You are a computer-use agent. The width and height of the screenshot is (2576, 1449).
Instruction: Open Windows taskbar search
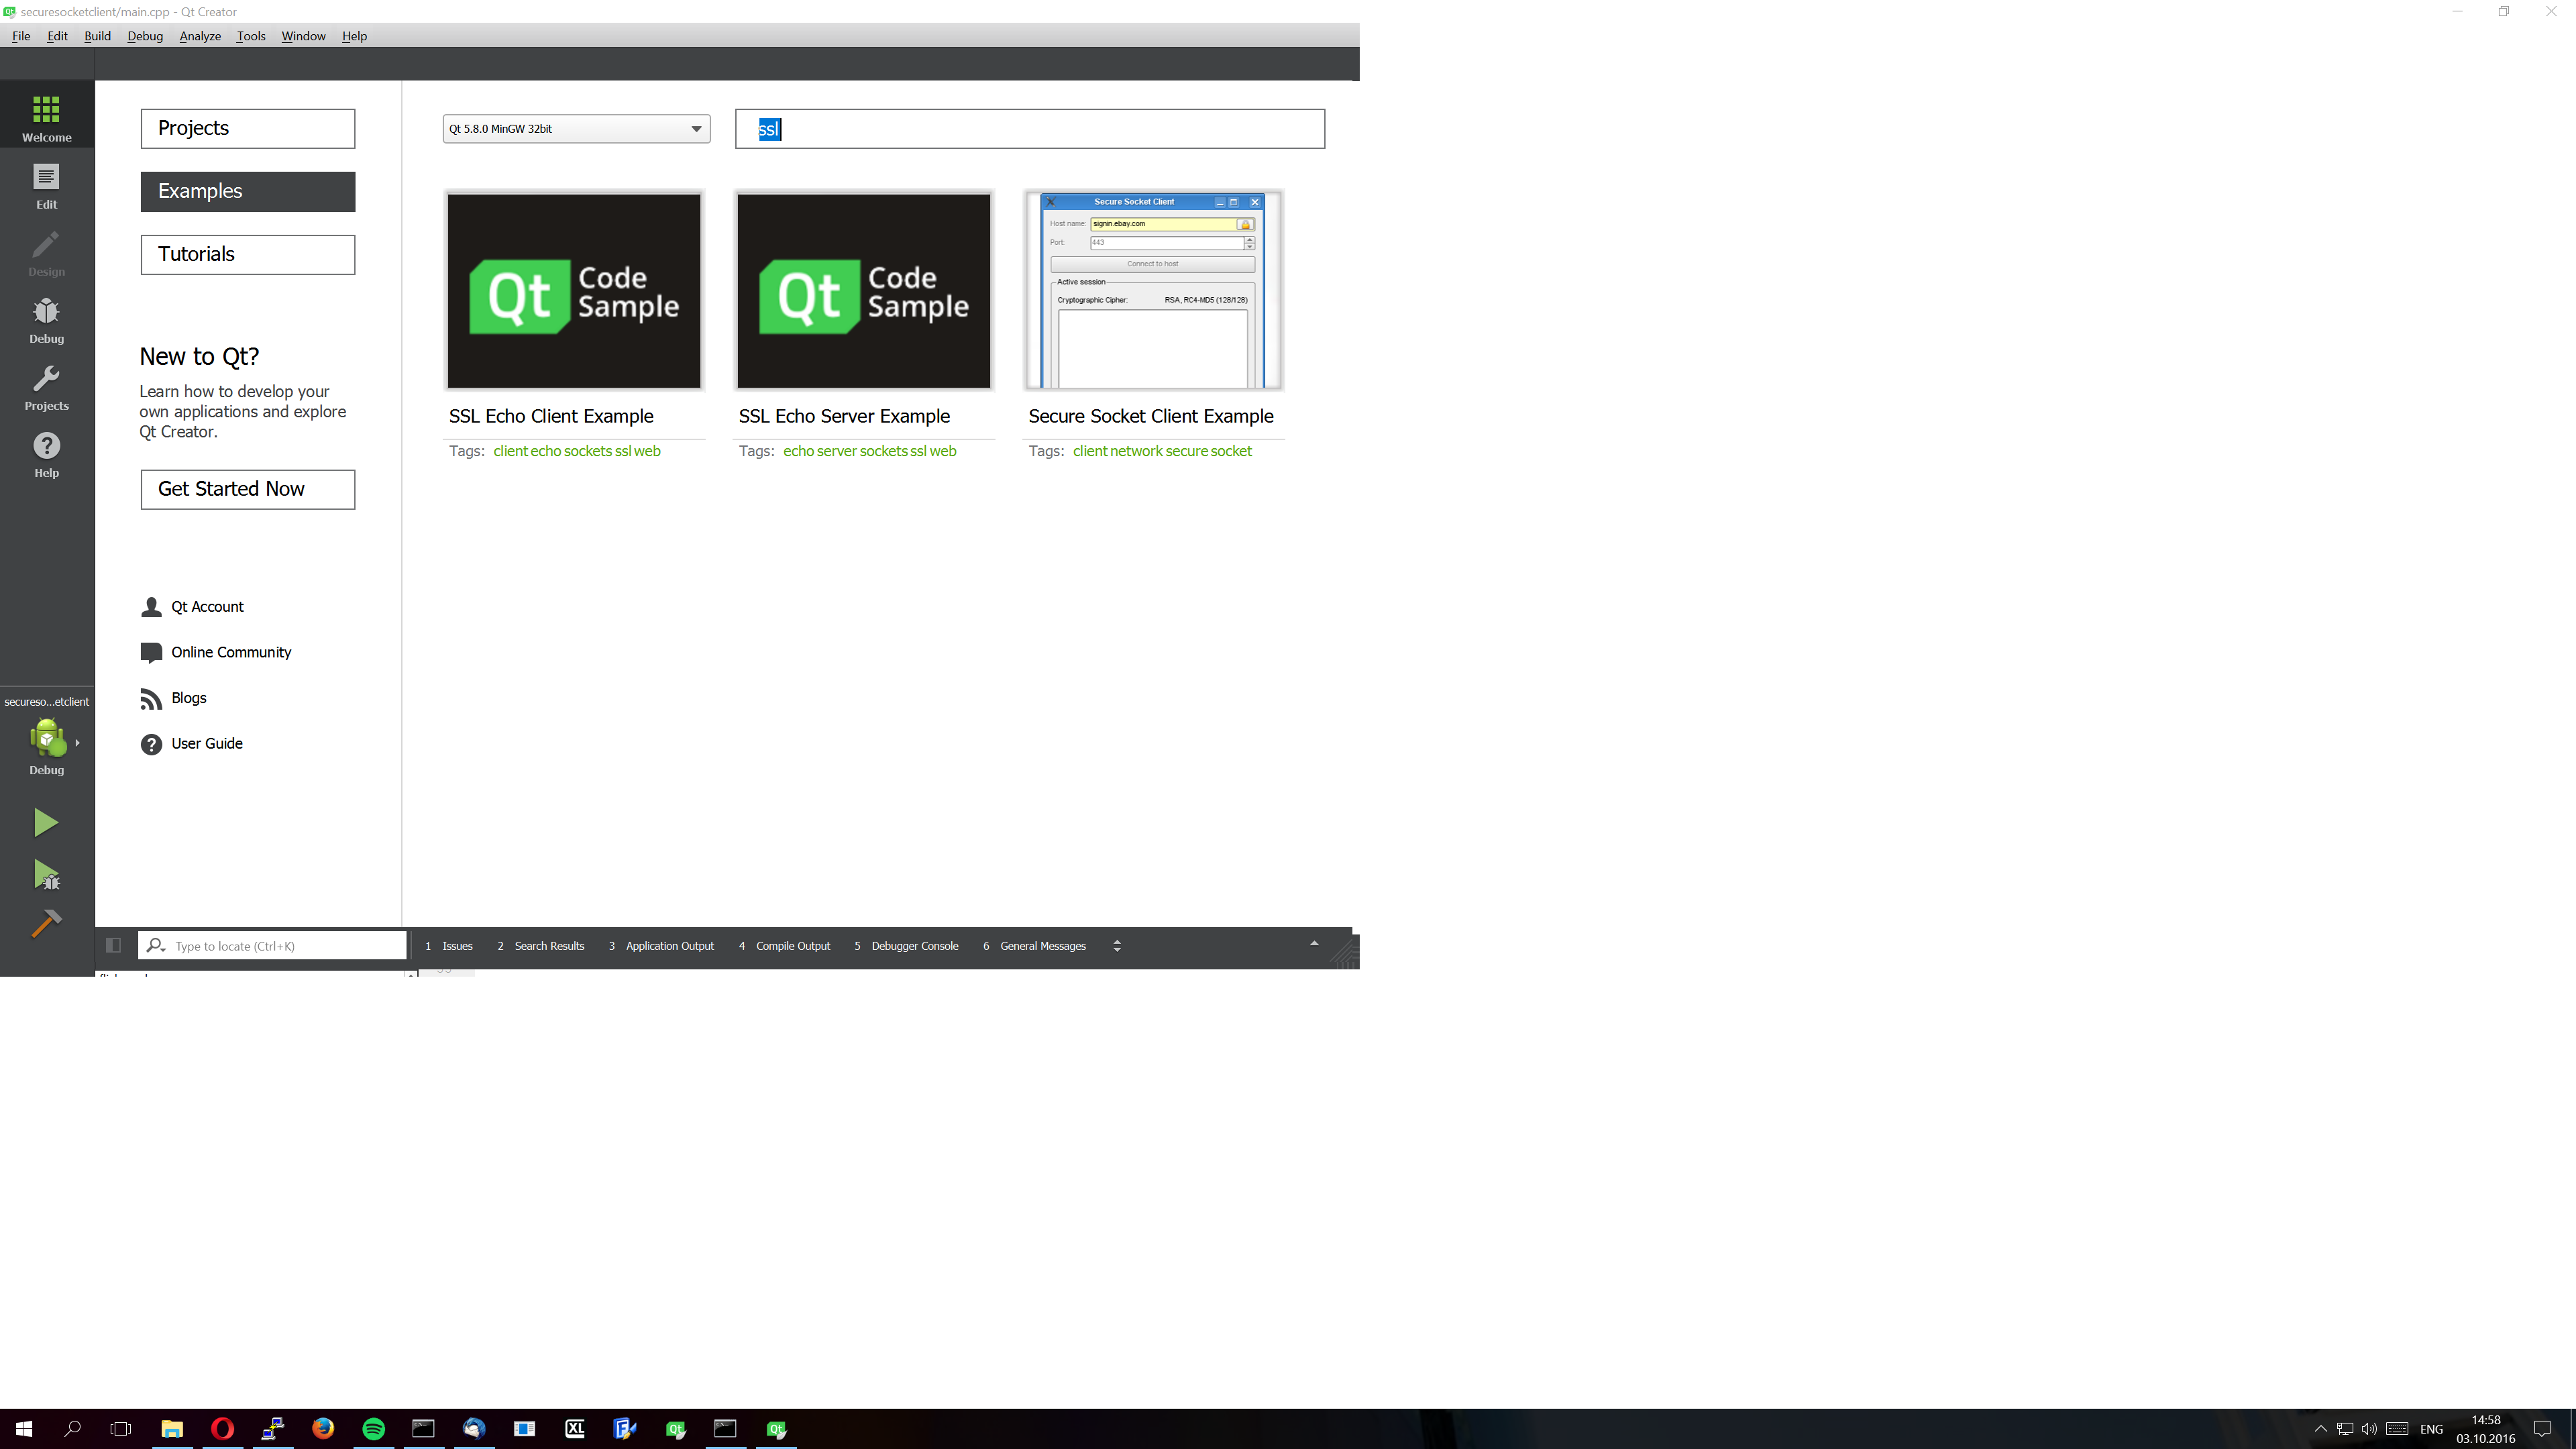tap(72, 1429)
